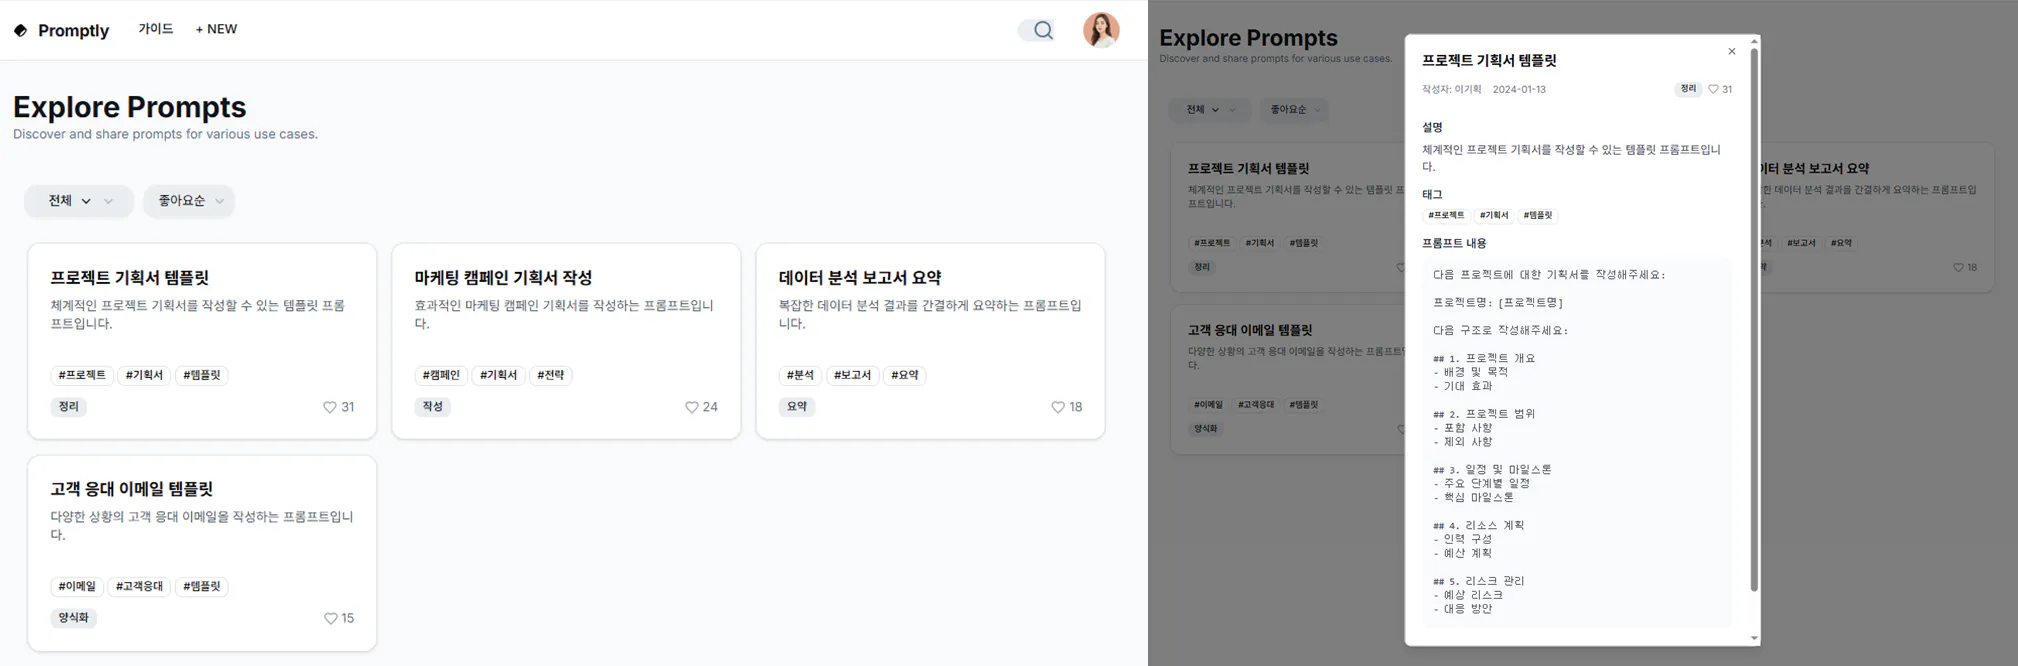Click #고객응대 tag on the left page card
Viewport: 2018px width, 666px height.
pos(139,586)
